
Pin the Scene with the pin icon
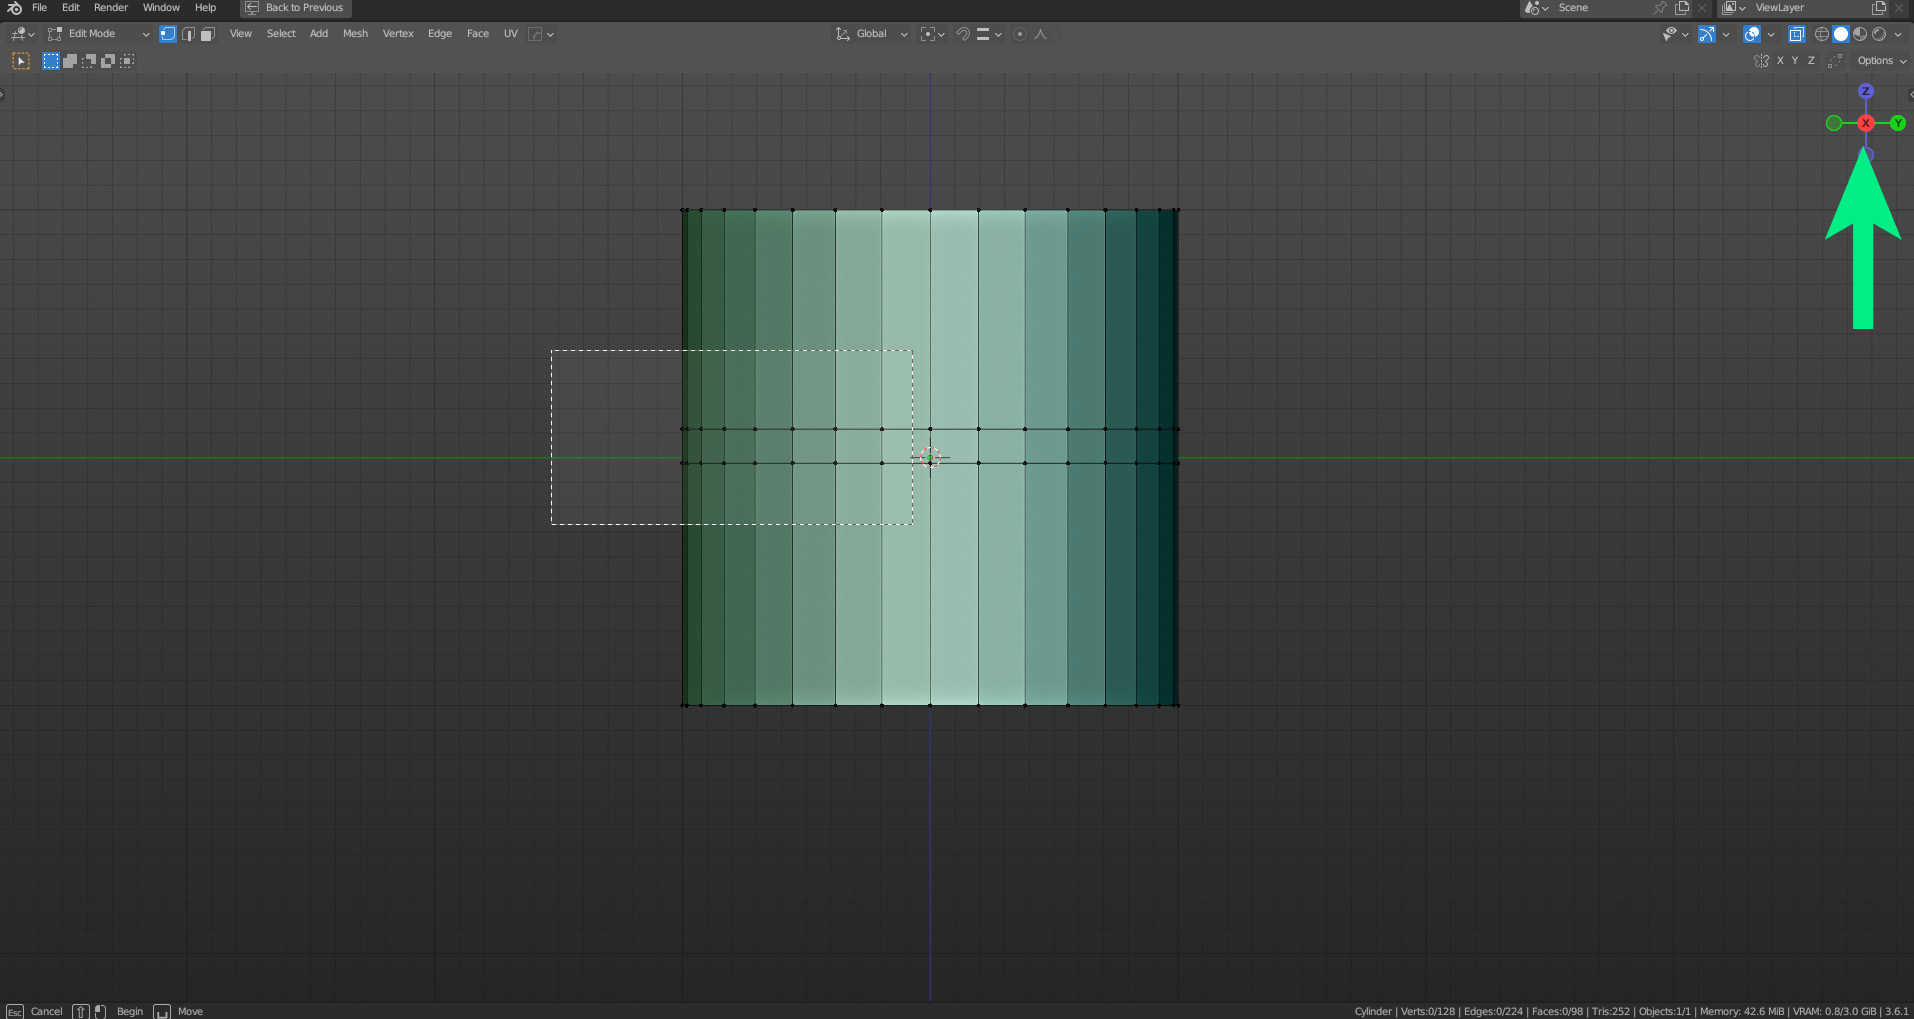pos(1660,8)
